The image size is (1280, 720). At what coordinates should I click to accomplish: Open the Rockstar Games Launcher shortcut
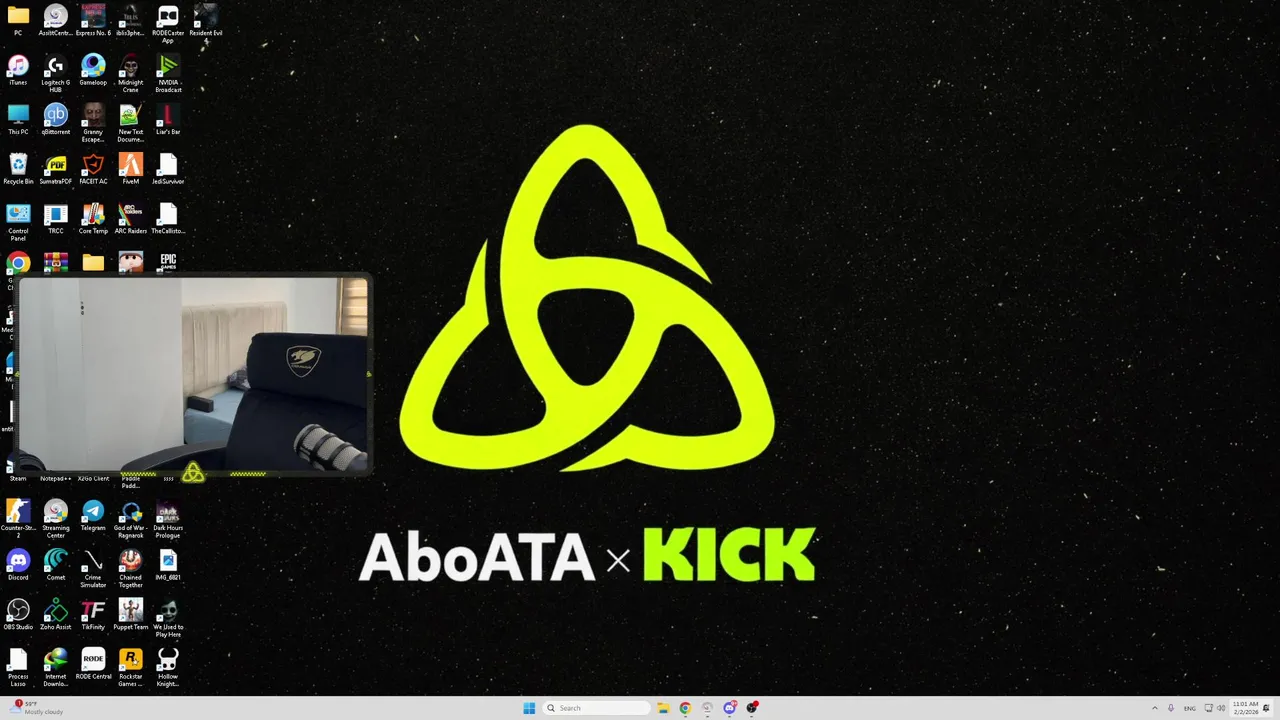coord(131,668)
